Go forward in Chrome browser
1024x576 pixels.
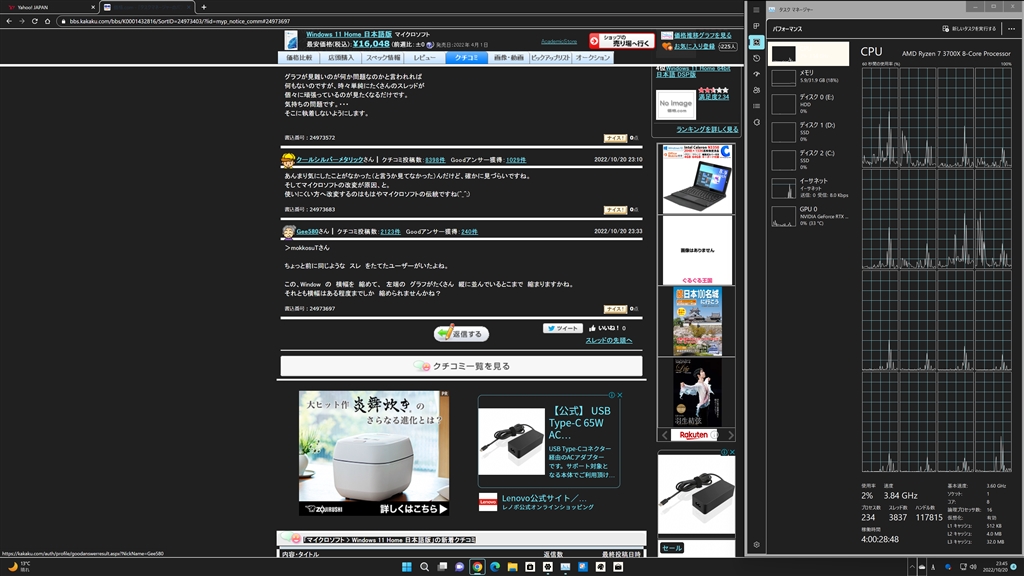22,21
